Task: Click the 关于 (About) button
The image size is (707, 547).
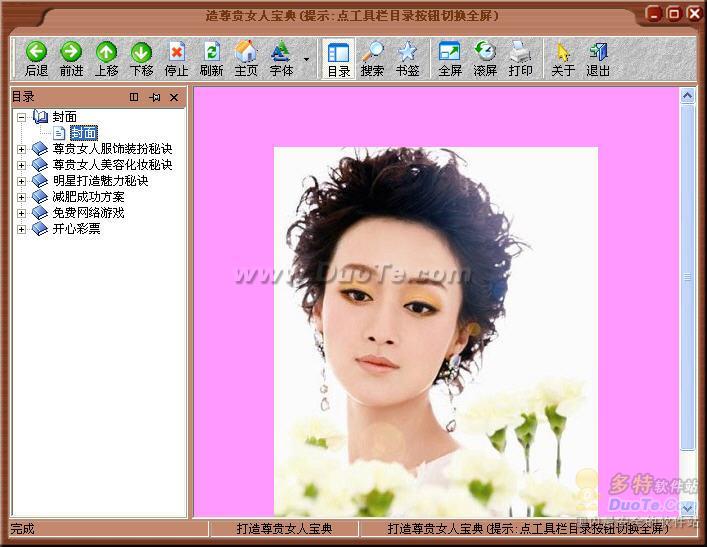Action: [563, 59]
